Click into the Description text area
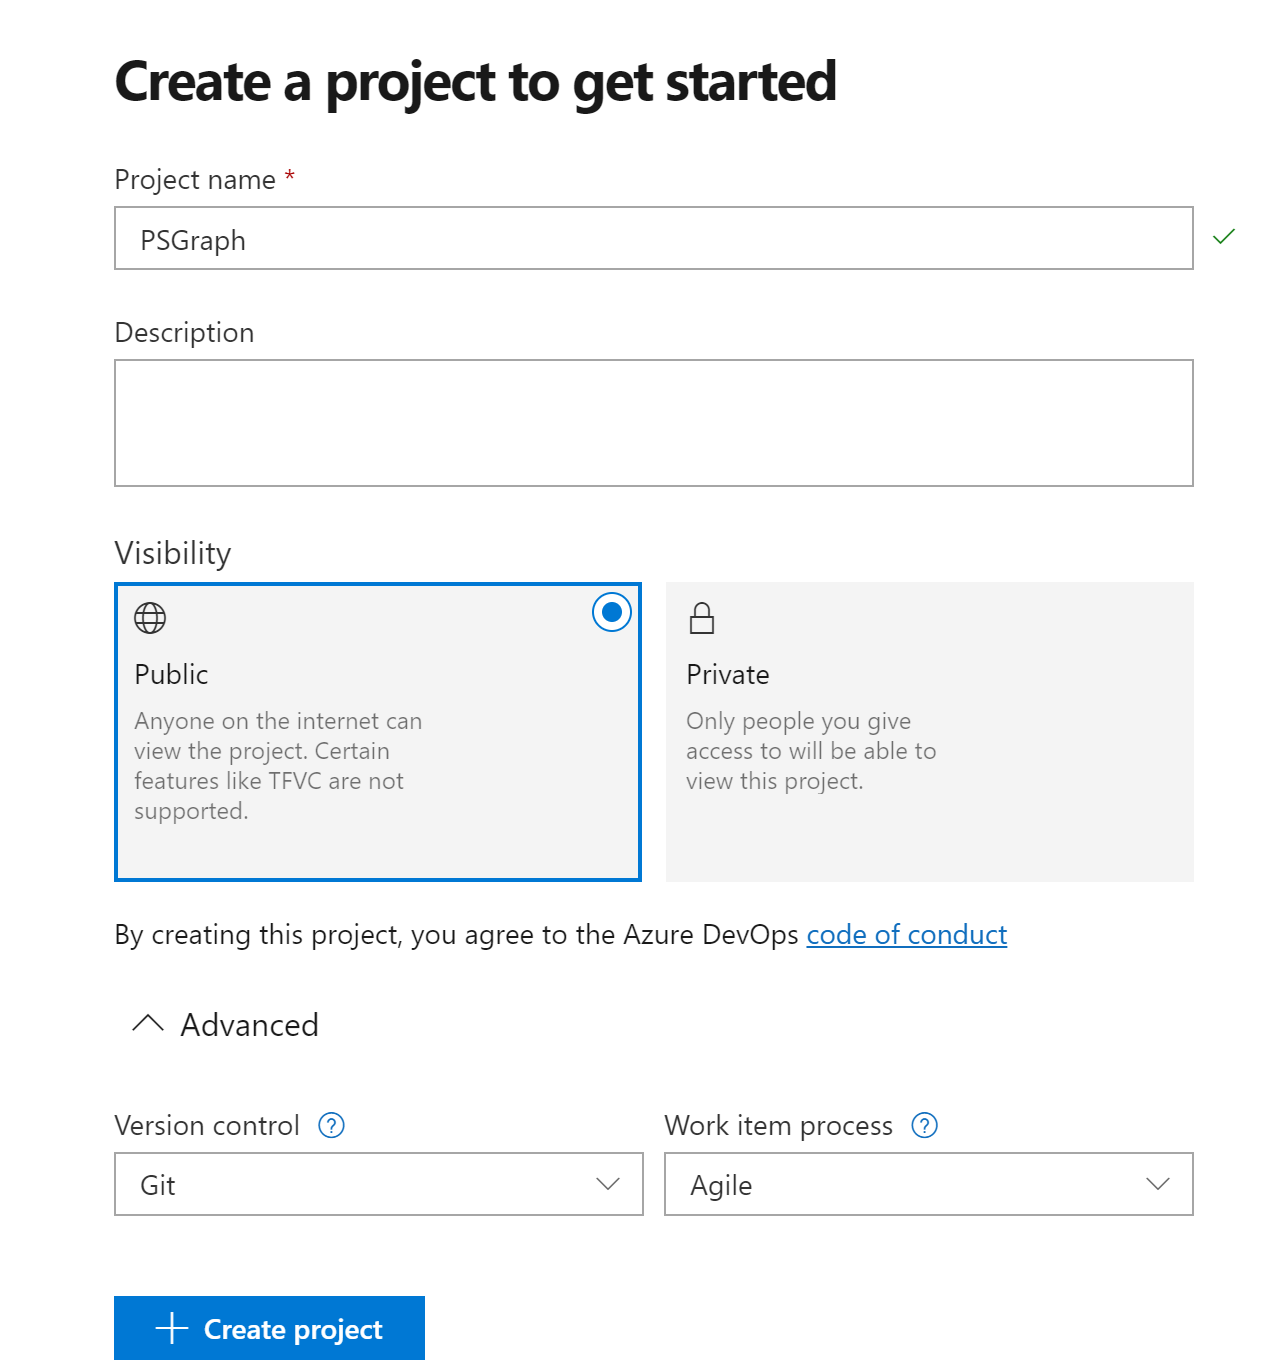Screen dimensions: 1287x1370 654,423
